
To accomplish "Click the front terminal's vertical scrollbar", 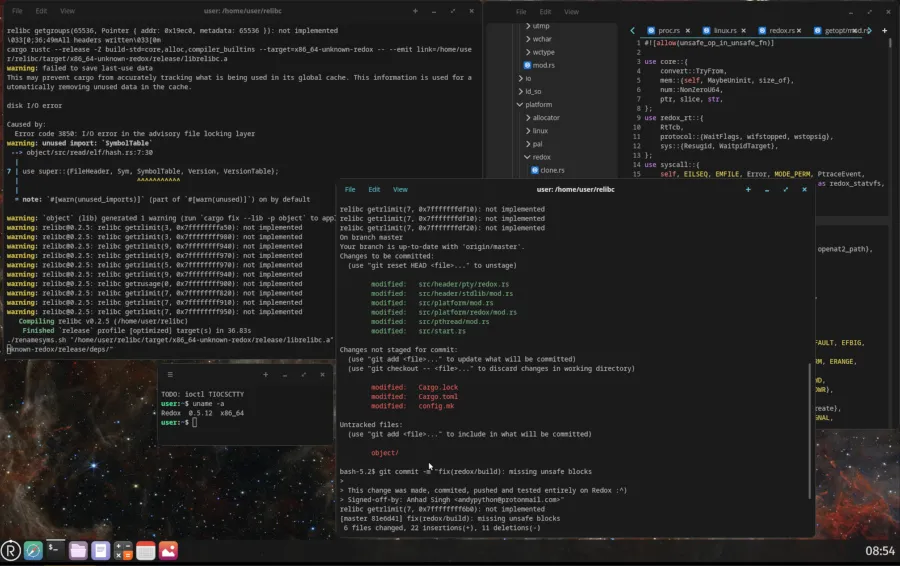I will [x=810, y=400].
